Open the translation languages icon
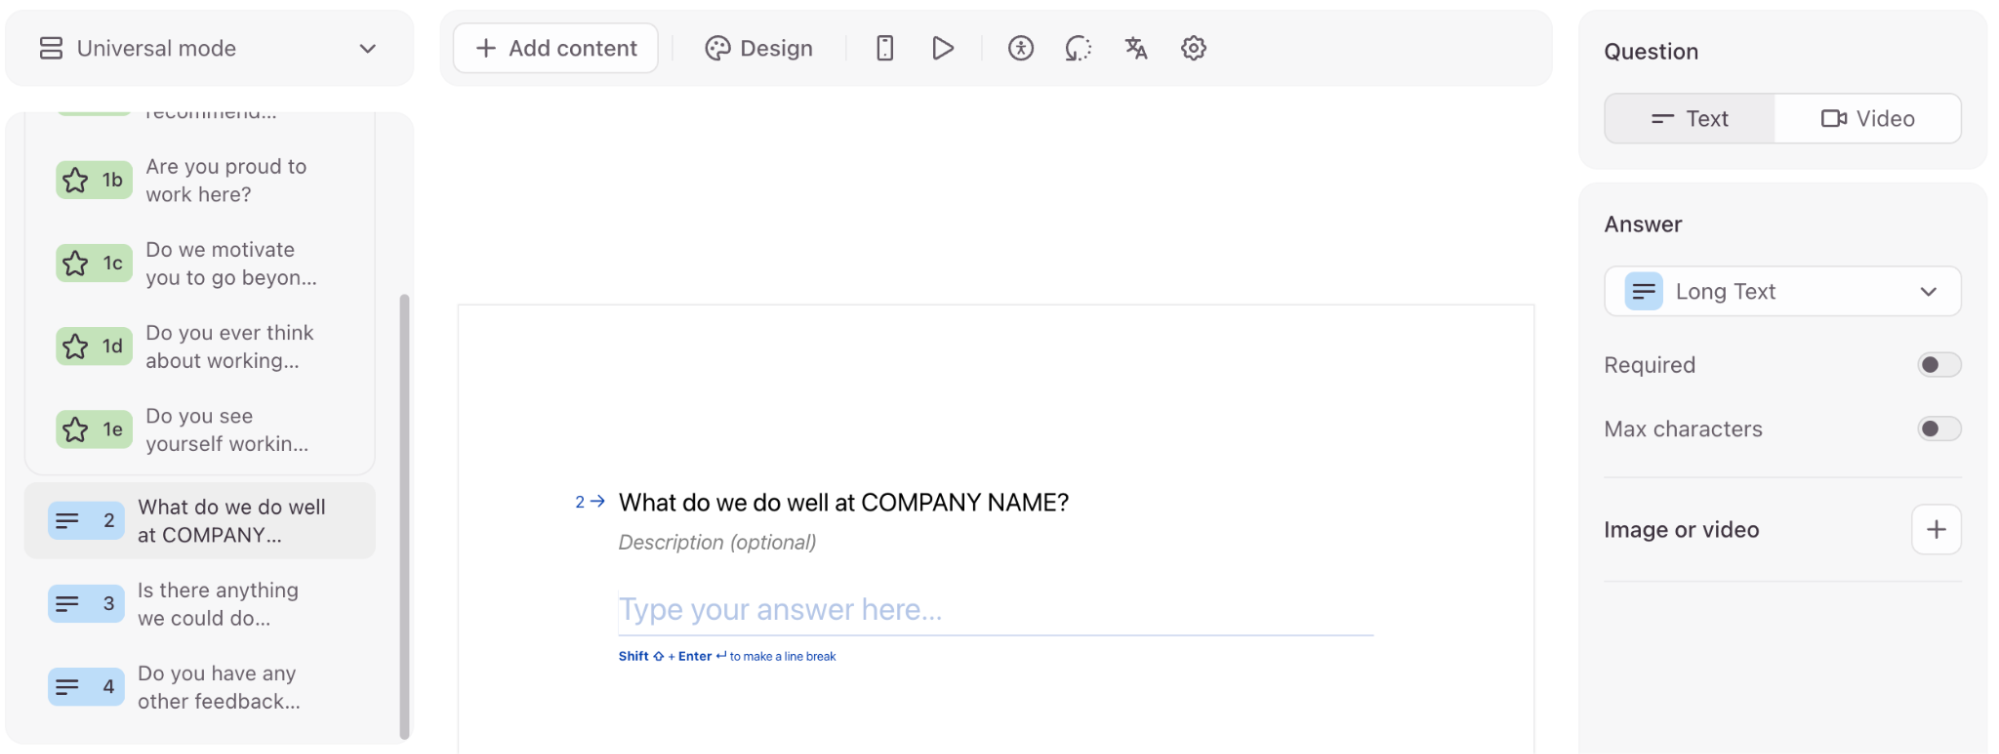 coord(1136,48)
